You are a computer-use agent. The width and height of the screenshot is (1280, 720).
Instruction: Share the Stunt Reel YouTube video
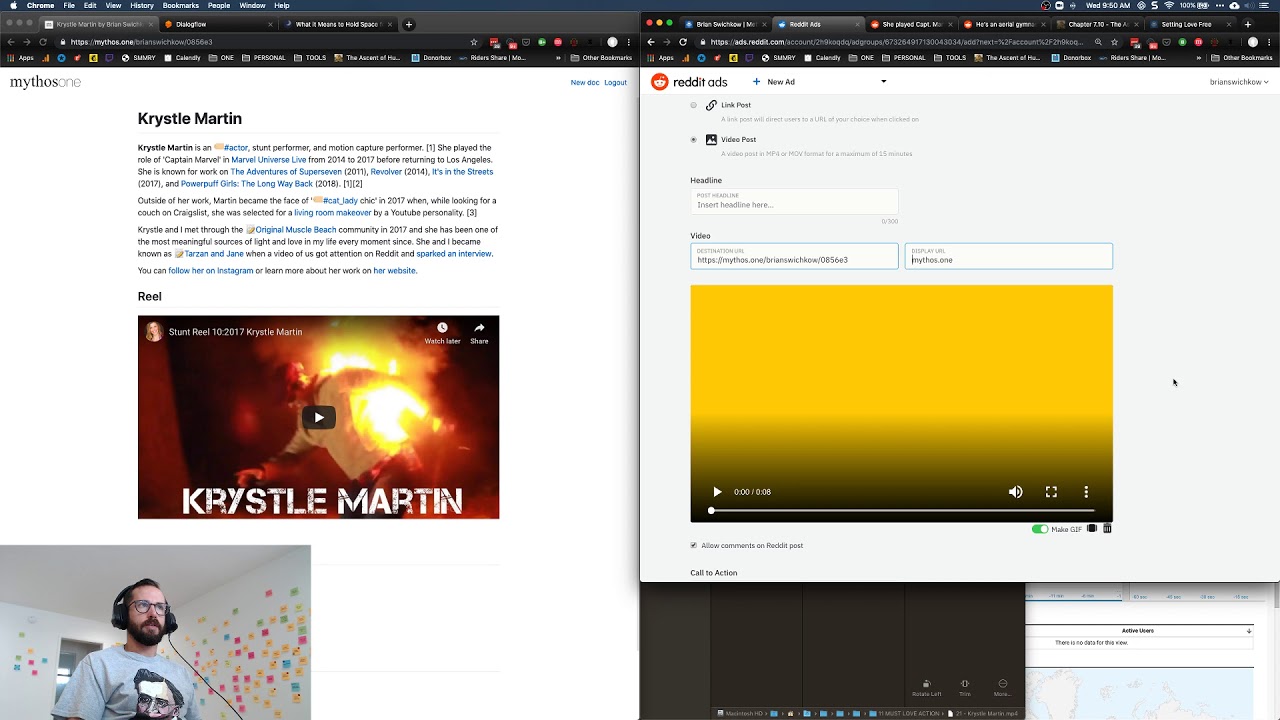[479, 333]
